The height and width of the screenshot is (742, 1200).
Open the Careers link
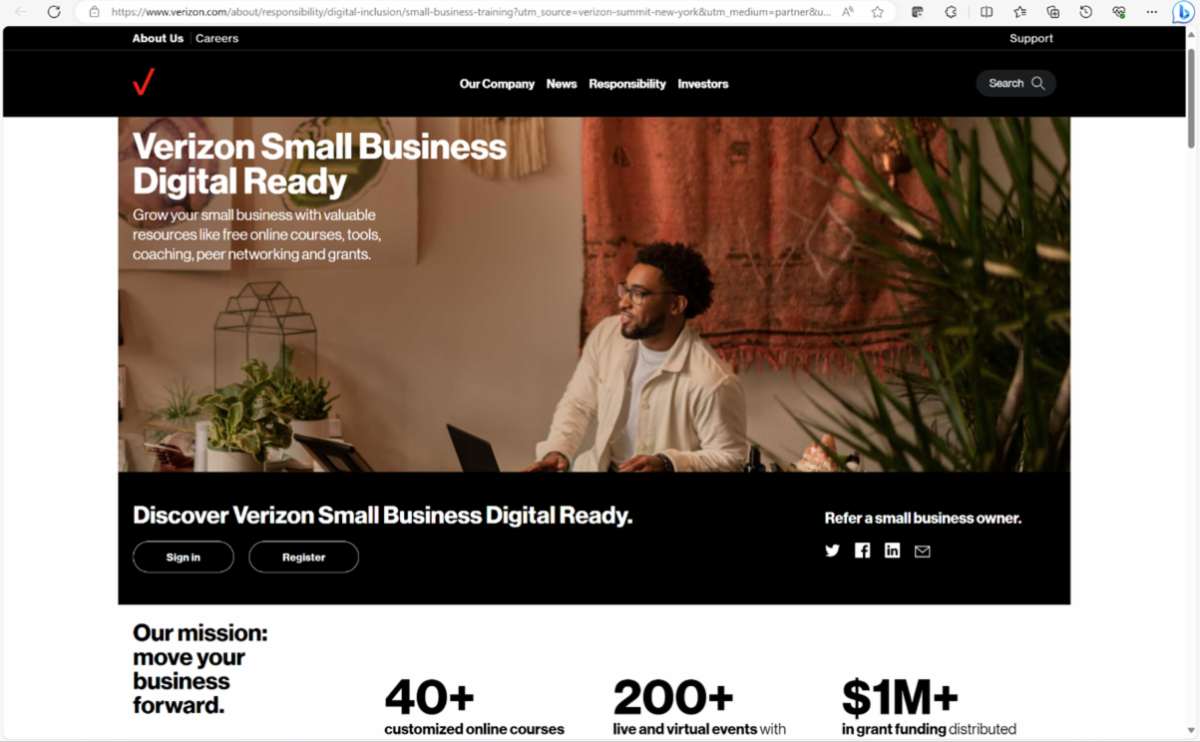217,38
